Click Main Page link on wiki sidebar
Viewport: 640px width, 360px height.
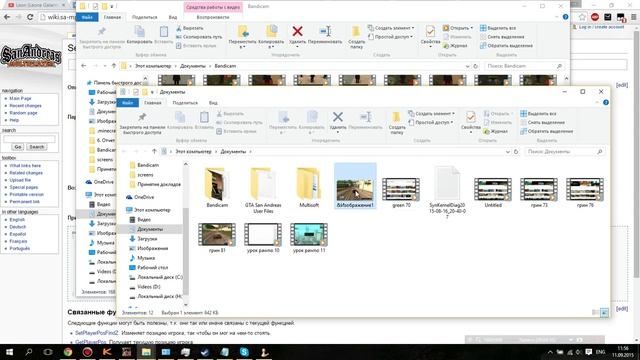pyautogui.click(x=20, y=98)
